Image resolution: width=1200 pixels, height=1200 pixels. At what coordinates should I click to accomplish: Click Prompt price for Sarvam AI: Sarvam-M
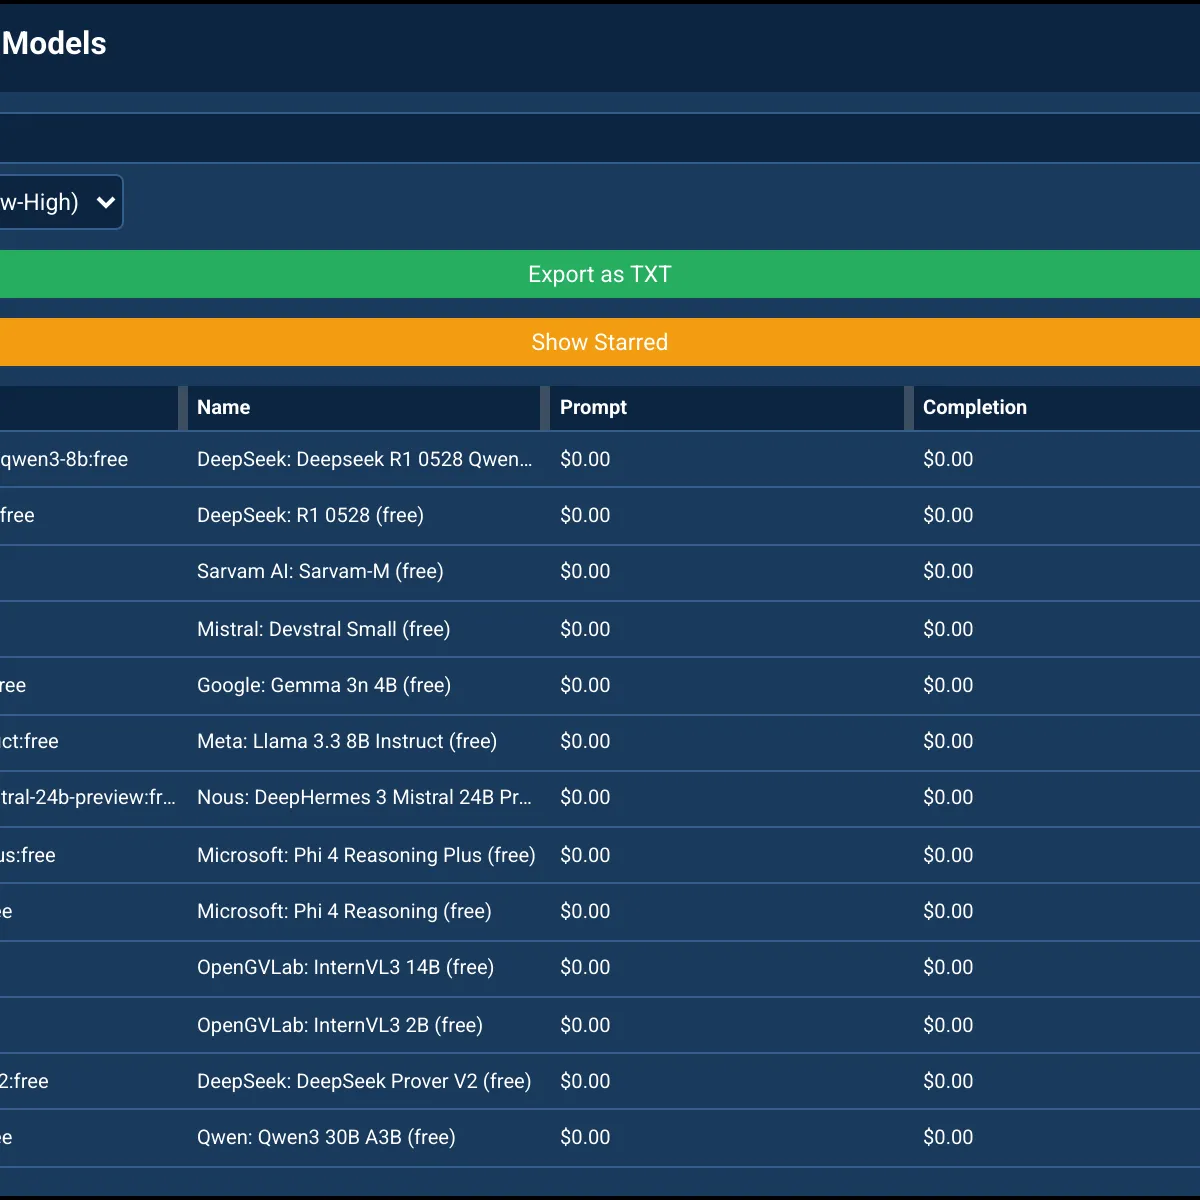(x=585, y=571)
